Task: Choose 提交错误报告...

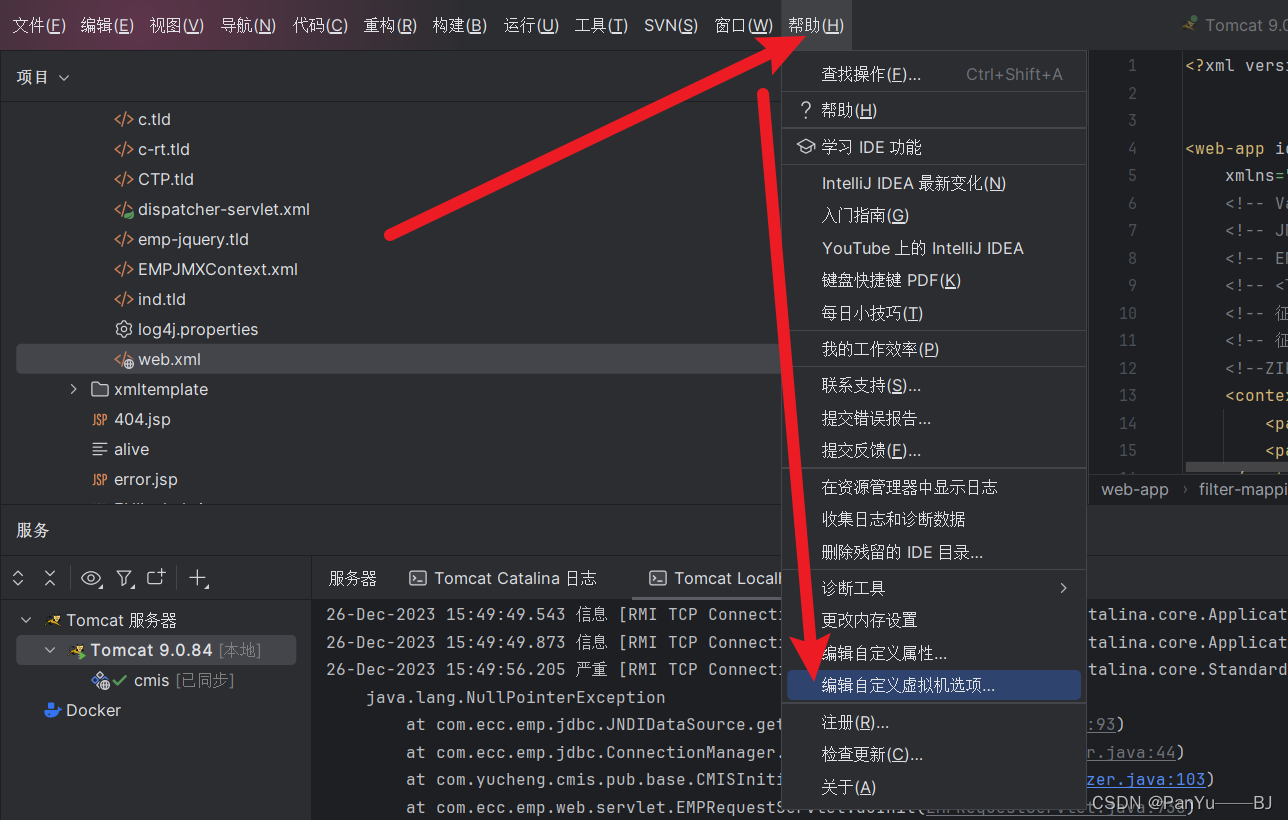Action: click(x=935, y=418)
